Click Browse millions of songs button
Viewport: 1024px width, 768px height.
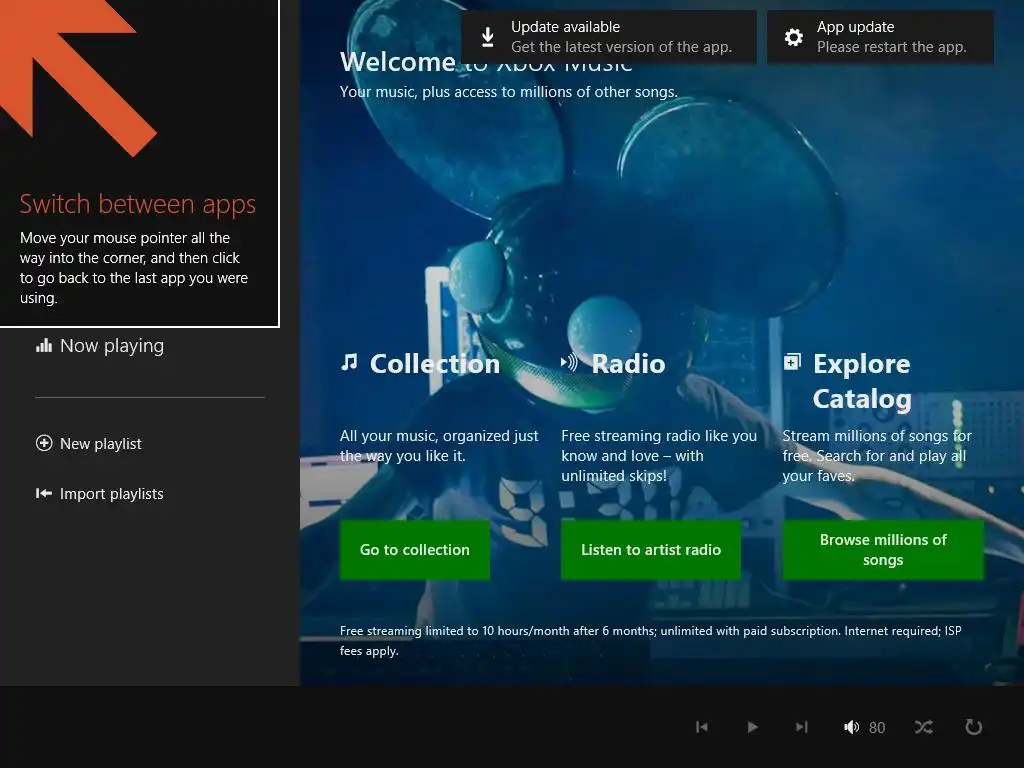(883, 550)
